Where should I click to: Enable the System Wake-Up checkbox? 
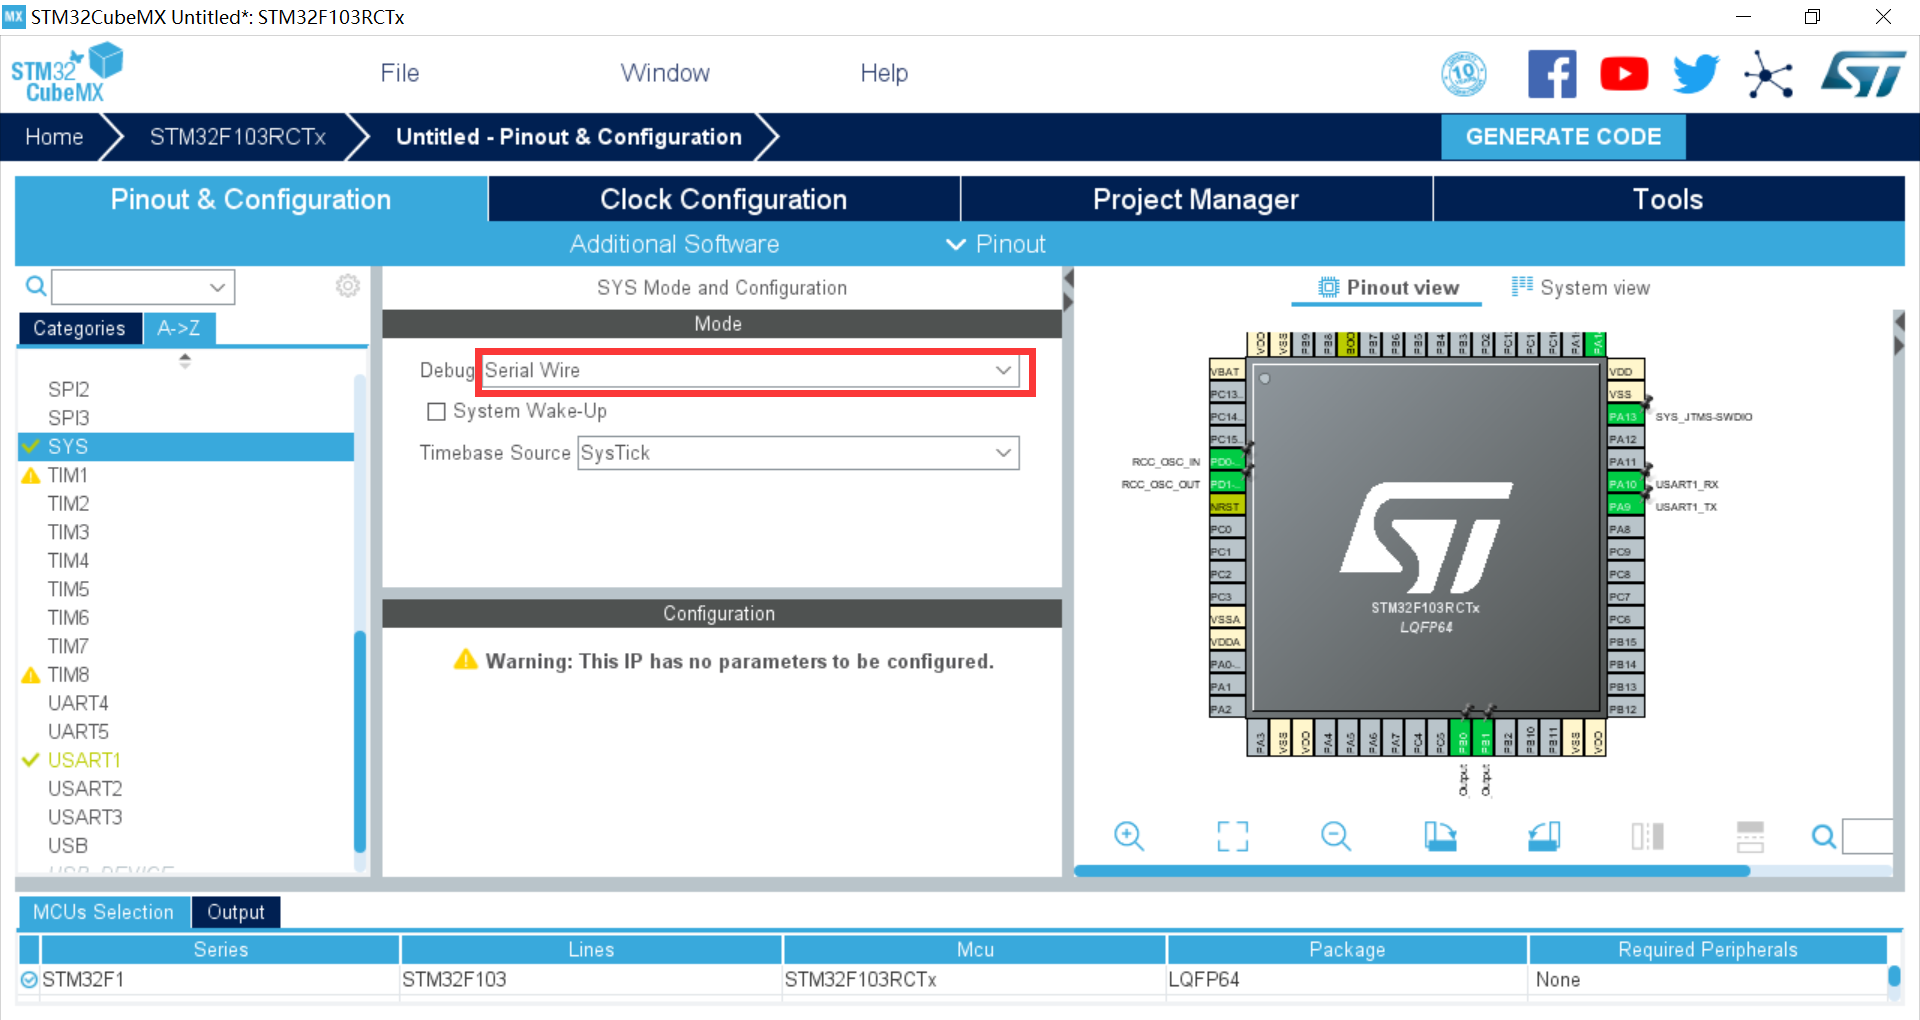point(436,412)
